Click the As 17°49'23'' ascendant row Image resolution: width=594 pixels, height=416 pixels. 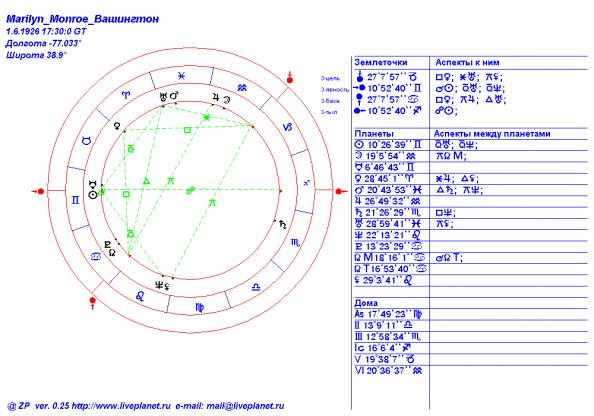[389, 314]
